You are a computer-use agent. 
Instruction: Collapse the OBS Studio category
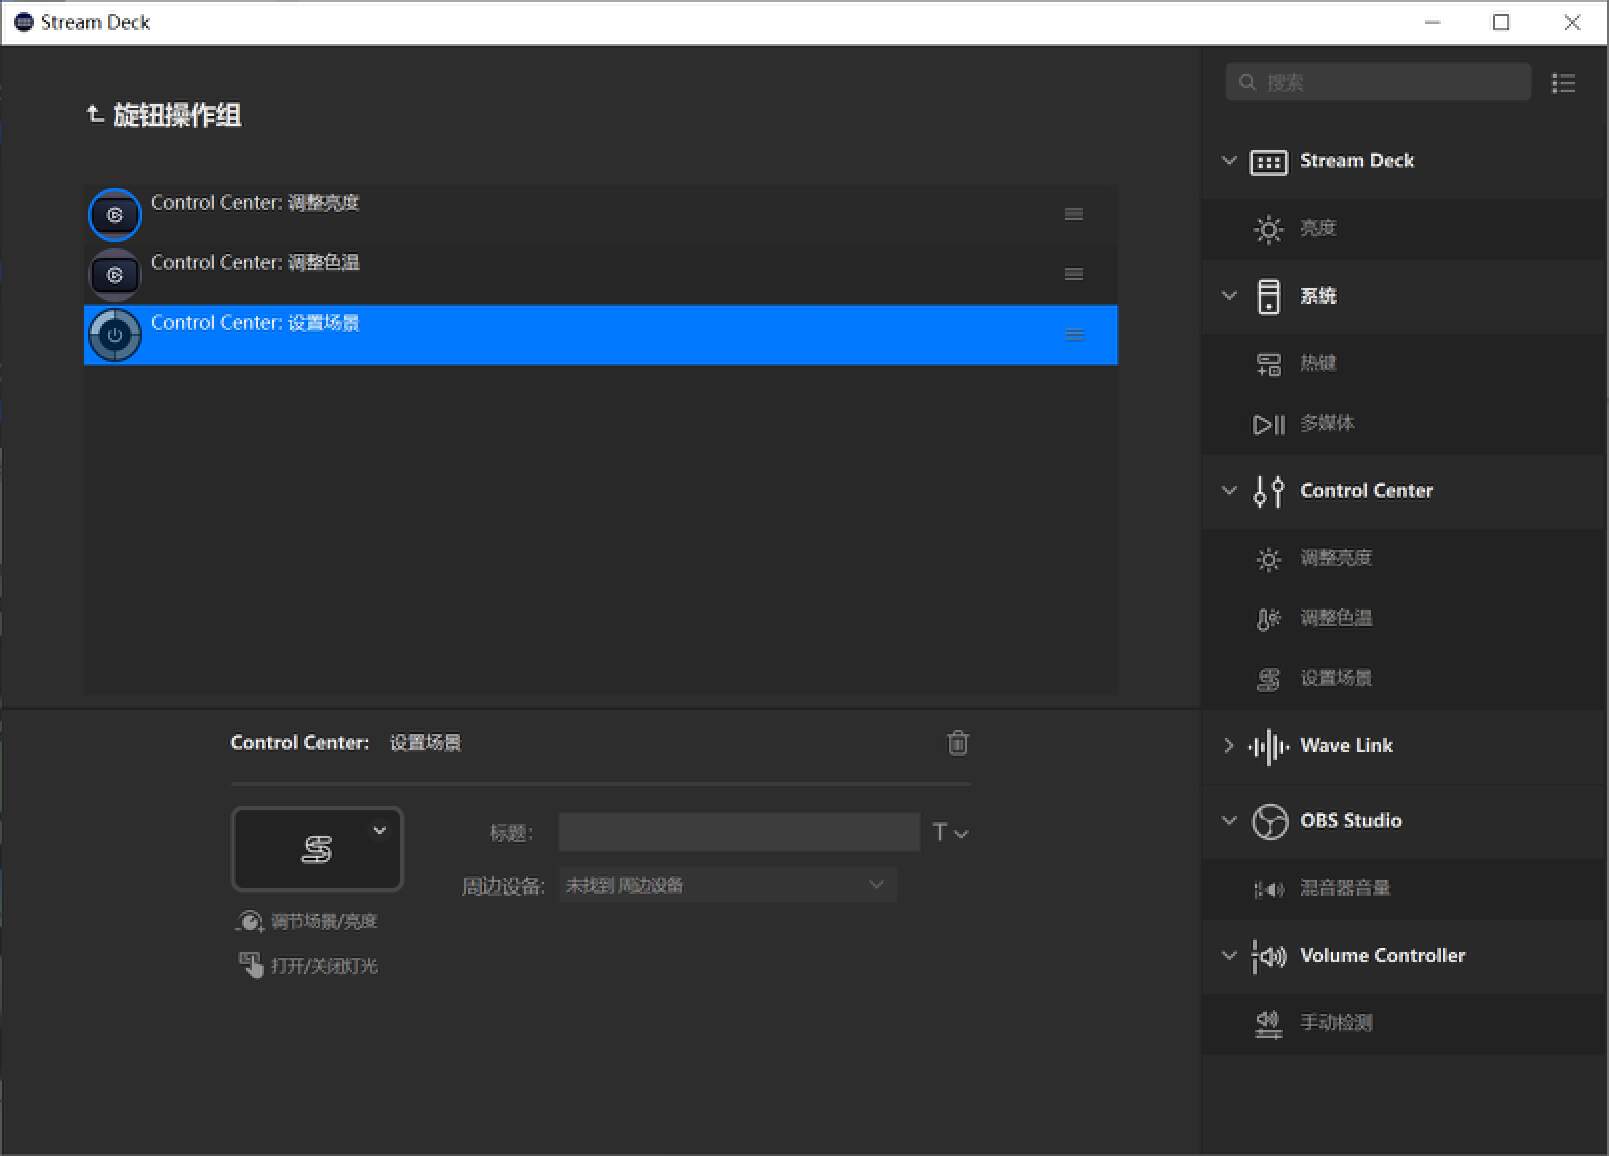[1228, 820]
